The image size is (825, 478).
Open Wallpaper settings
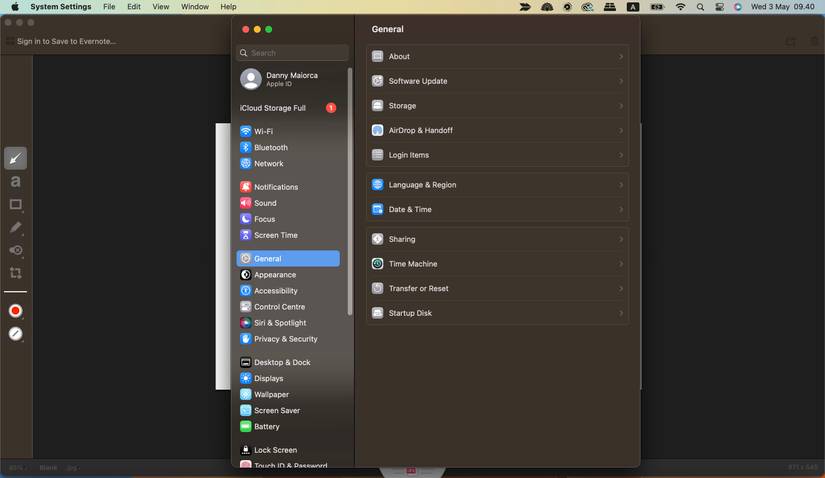pyautogui.click(x=288, y=394)
